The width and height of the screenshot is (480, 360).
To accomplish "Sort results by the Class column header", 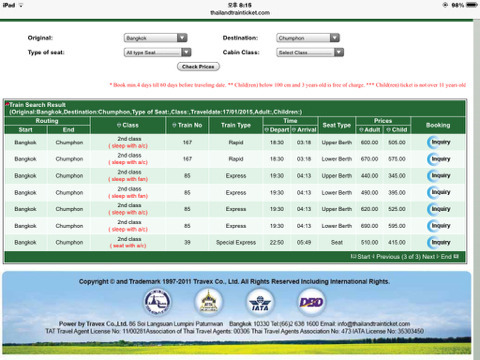I will click(128, 125).
